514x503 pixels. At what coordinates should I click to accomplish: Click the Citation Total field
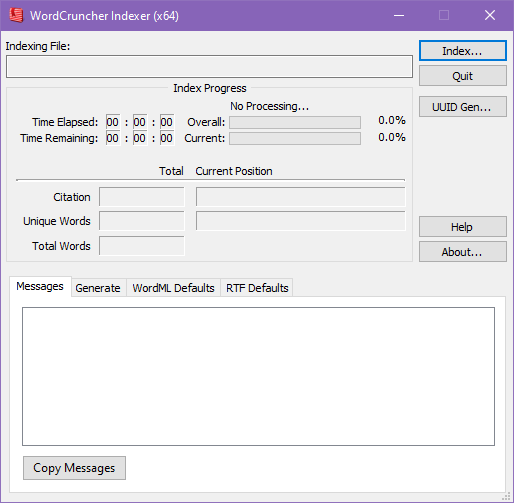pyautogui.click(x=142, y=197)
